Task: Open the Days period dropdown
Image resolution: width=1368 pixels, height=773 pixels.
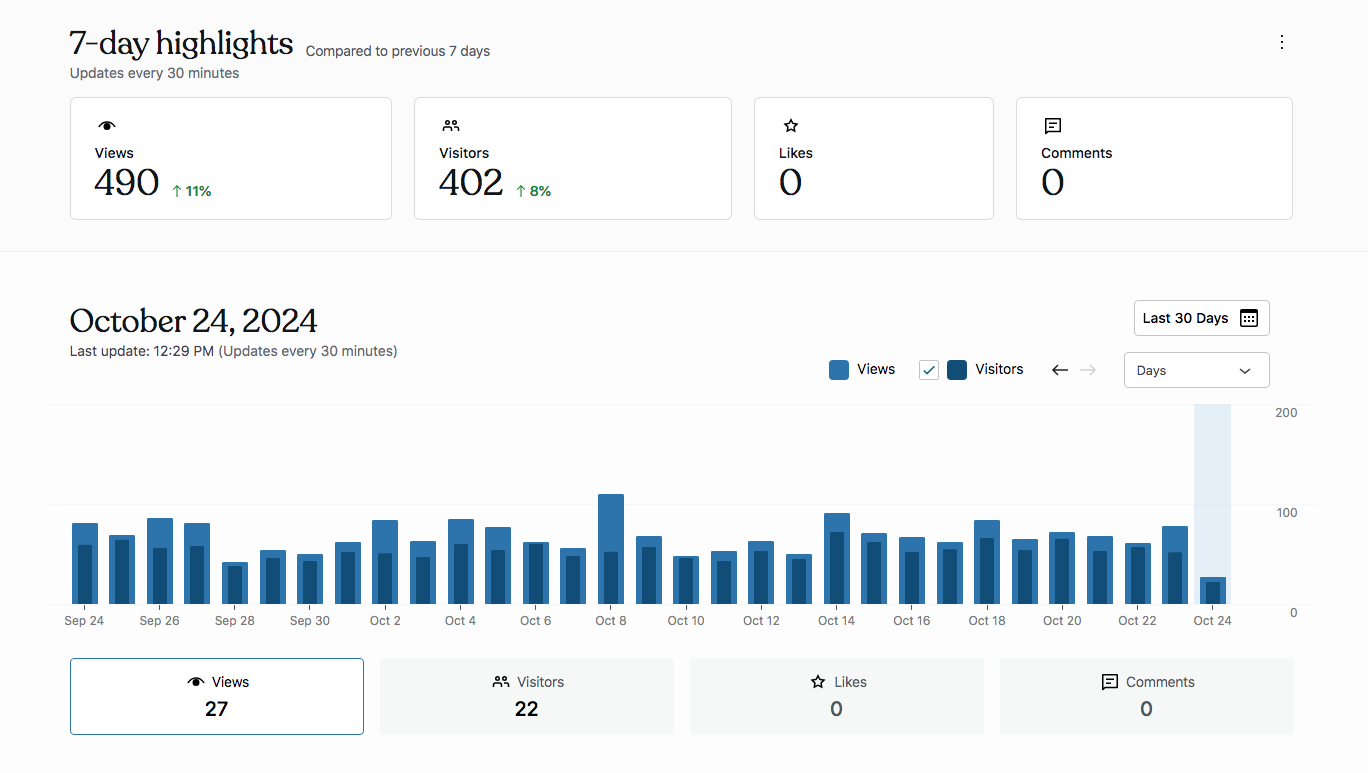Action: tap(1196, 370)
